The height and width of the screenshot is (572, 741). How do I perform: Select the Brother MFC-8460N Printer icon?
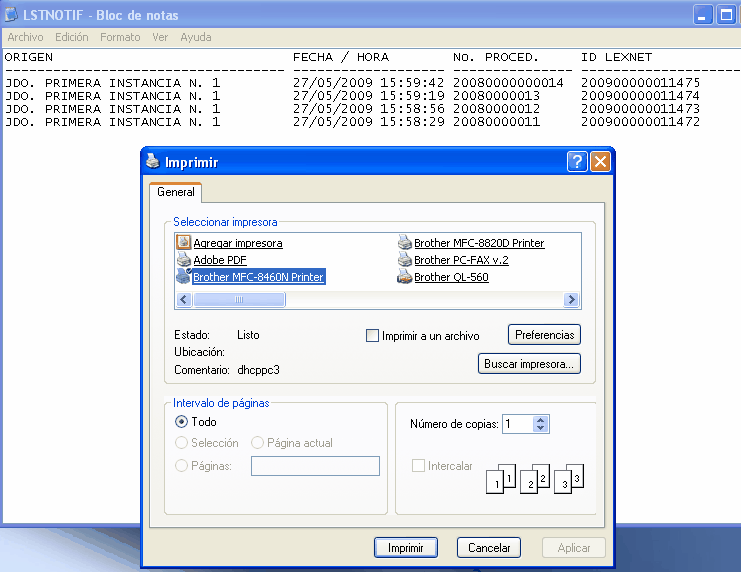pyautogui.click(x=183, y=276)
